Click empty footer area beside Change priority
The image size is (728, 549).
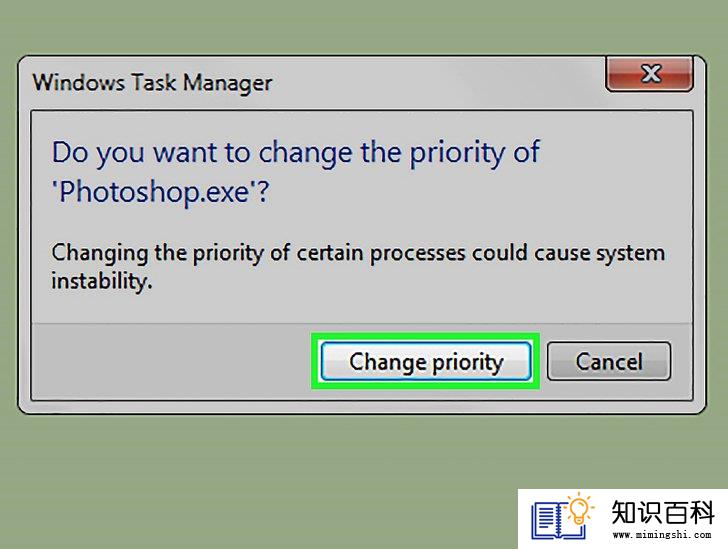click(172, 361)
